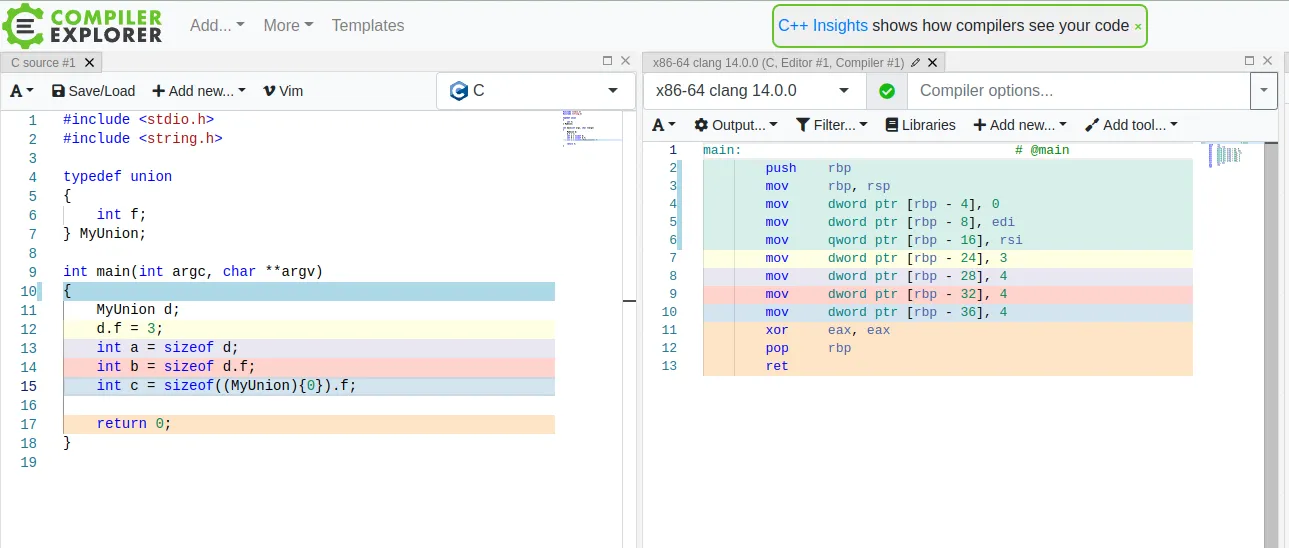Open editor font size dropdown
The image size is (1289, 548).
pos(22,91)
